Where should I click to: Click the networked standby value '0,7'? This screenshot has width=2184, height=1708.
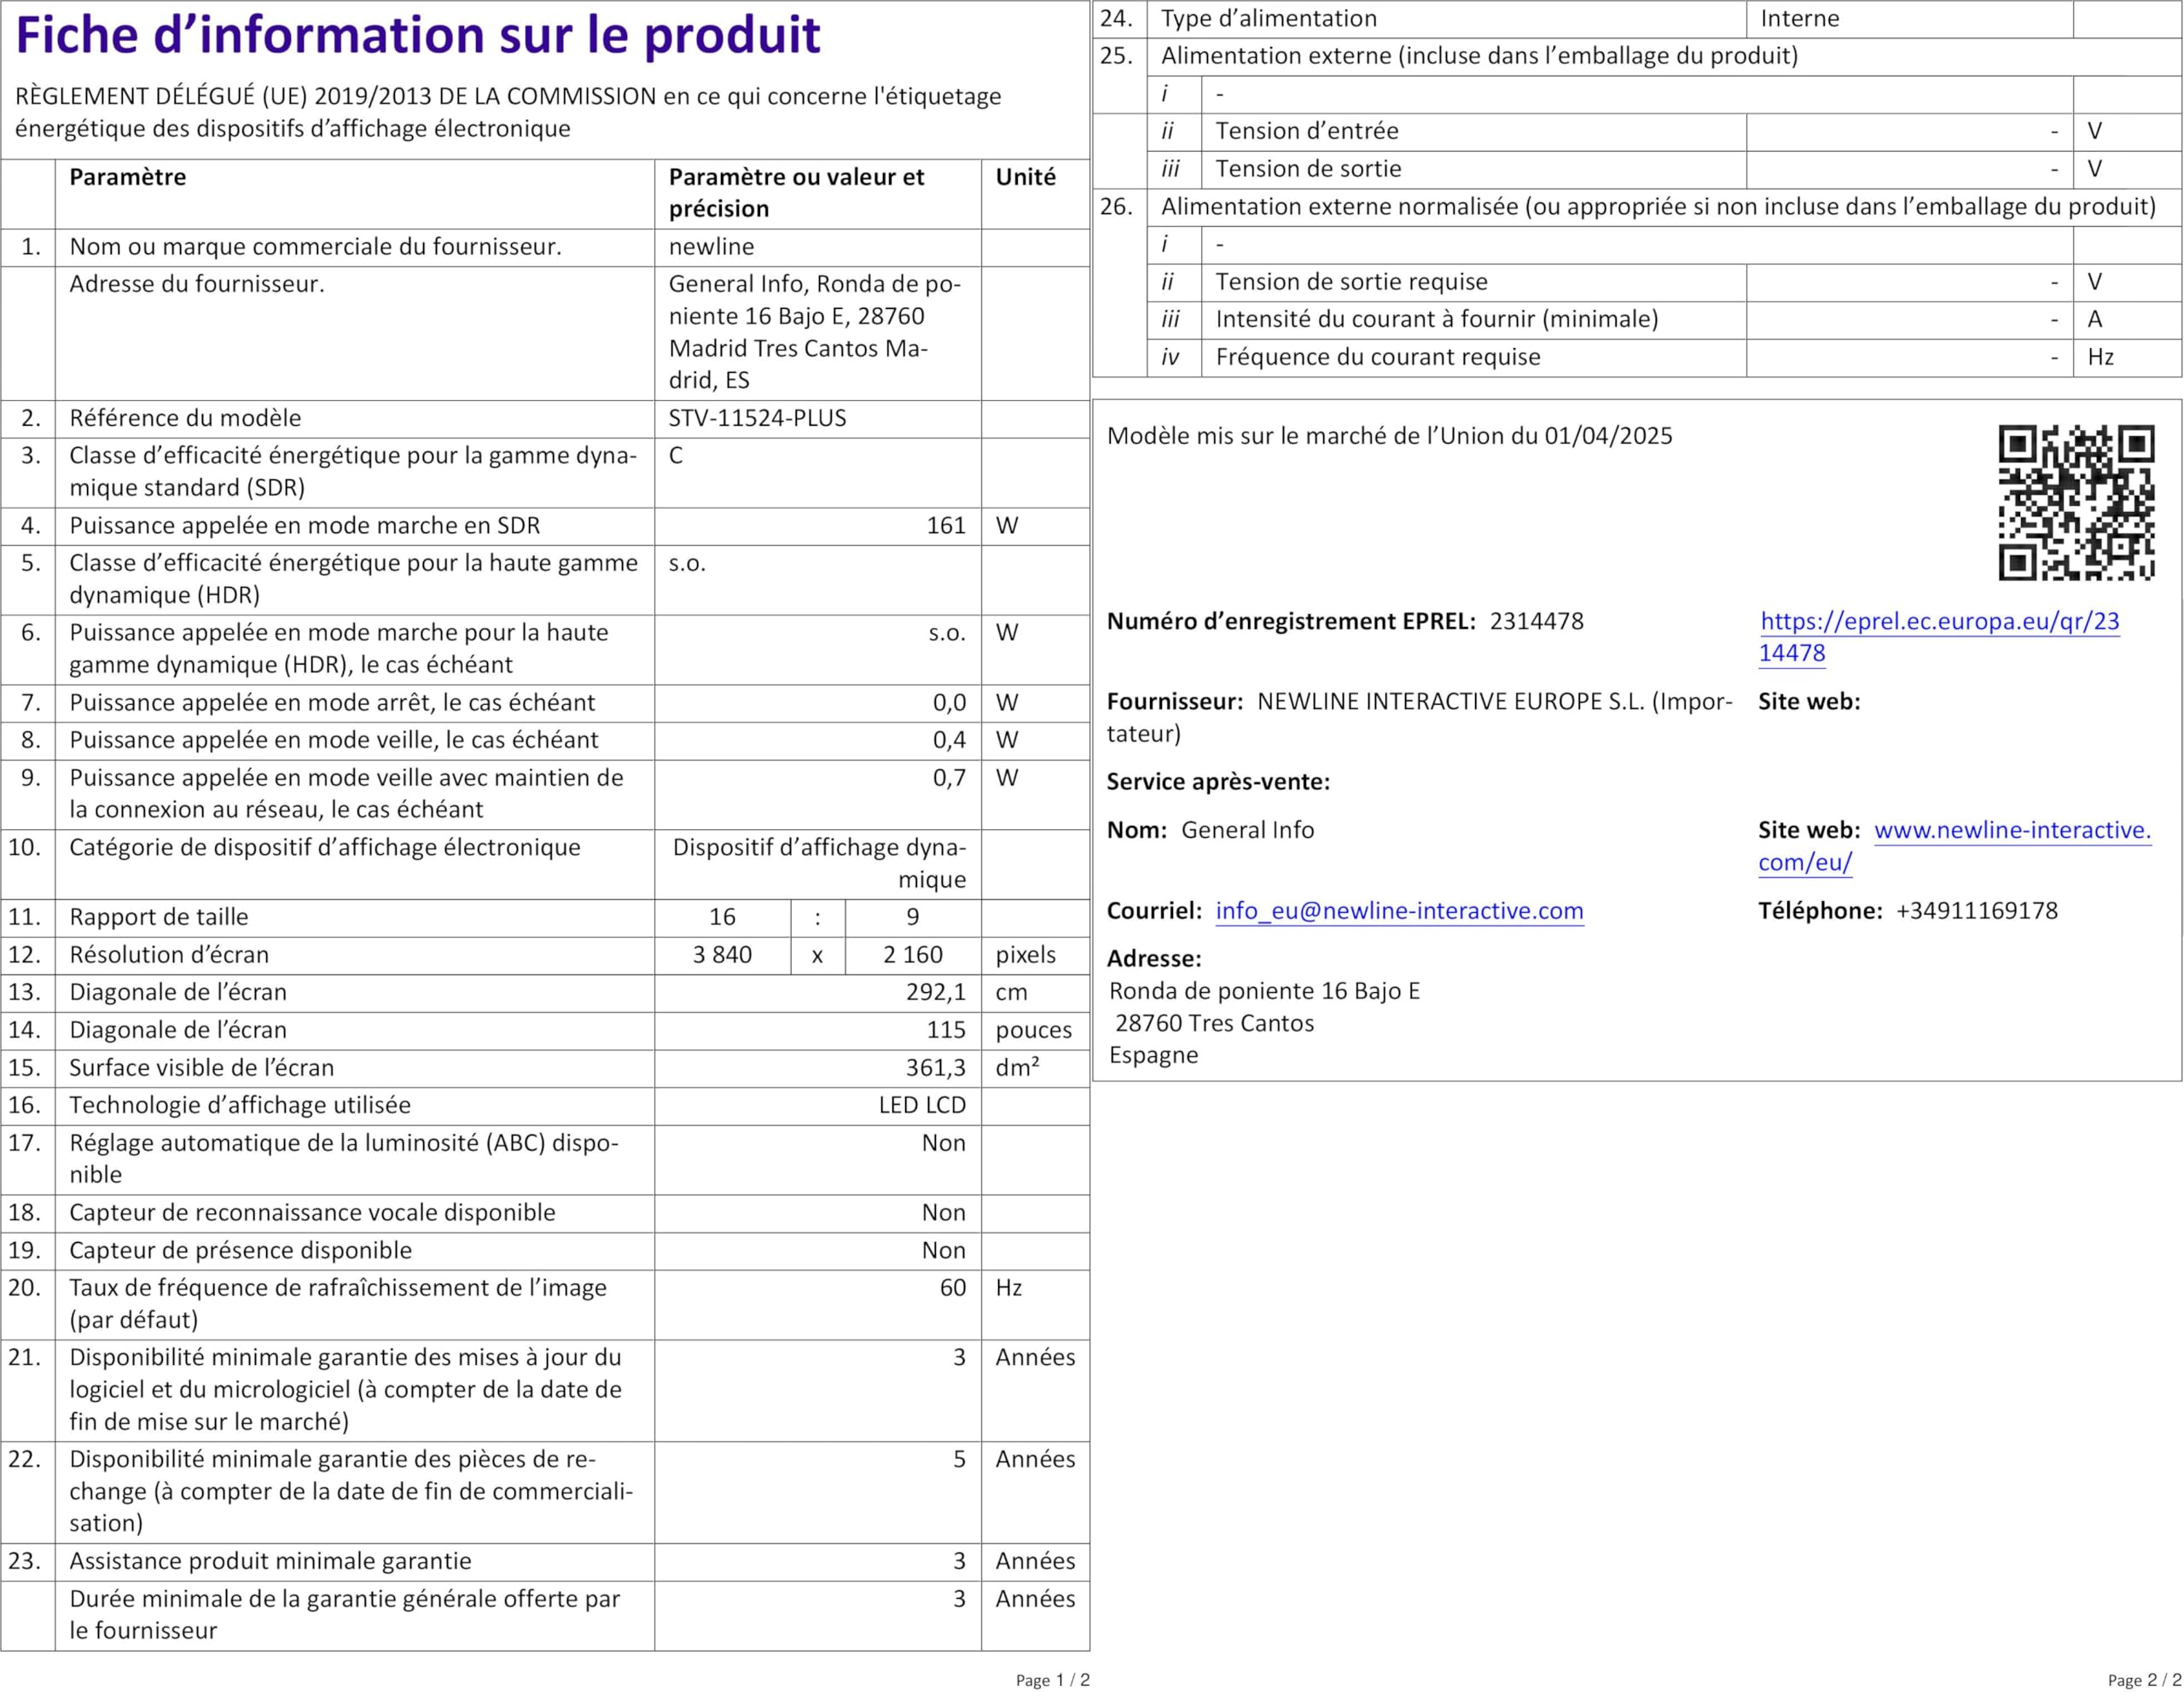pyautogui.click(x=949, y=778)
